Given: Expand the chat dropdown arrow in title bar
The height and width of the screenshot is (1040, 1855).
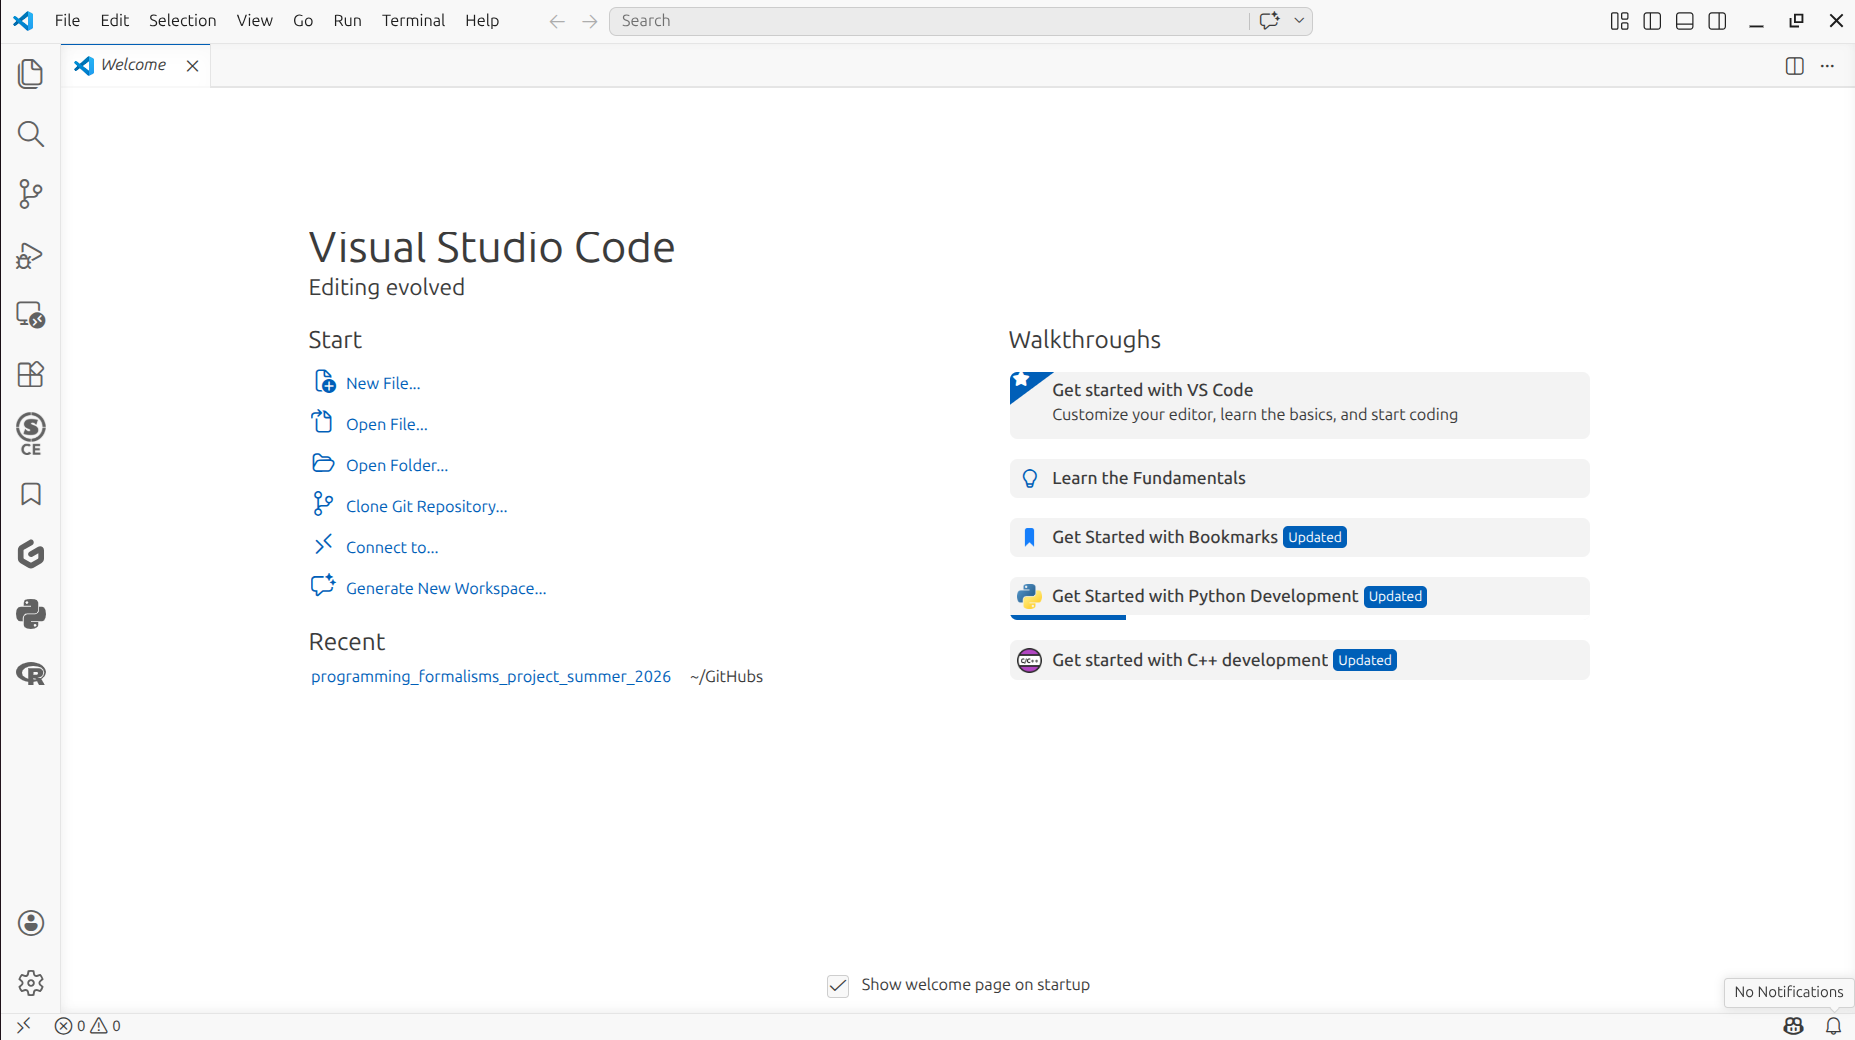Looking at the screenshot, I should click(1299, 21).
